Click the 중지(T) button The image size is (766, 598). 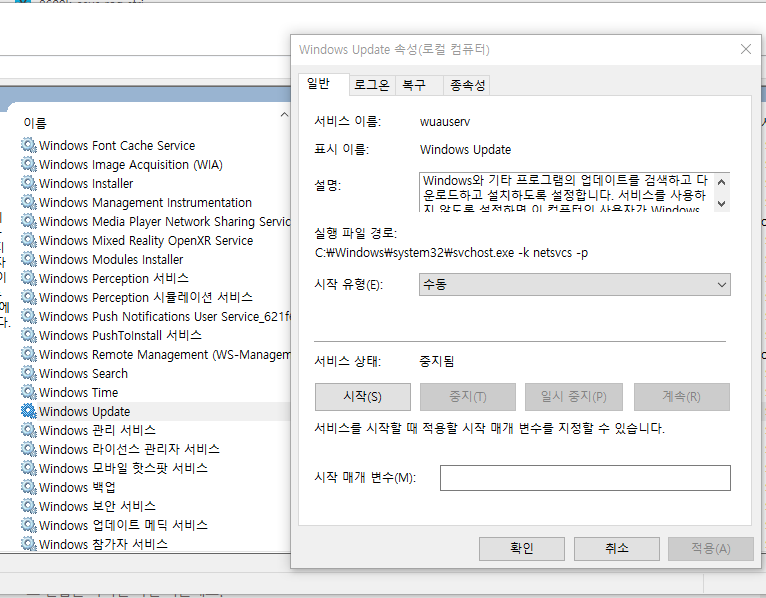[x=468, y=397]
